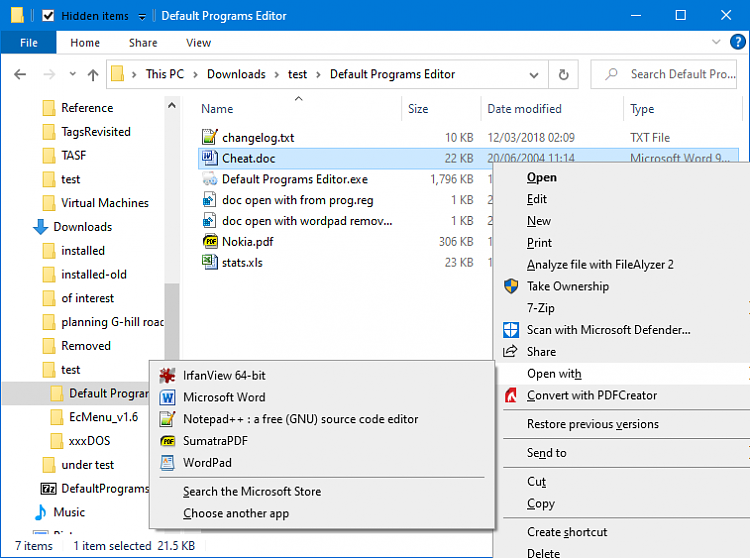Click the Share icon in context menu
This screenshot has height=558, width=750.
pos(512,352)
